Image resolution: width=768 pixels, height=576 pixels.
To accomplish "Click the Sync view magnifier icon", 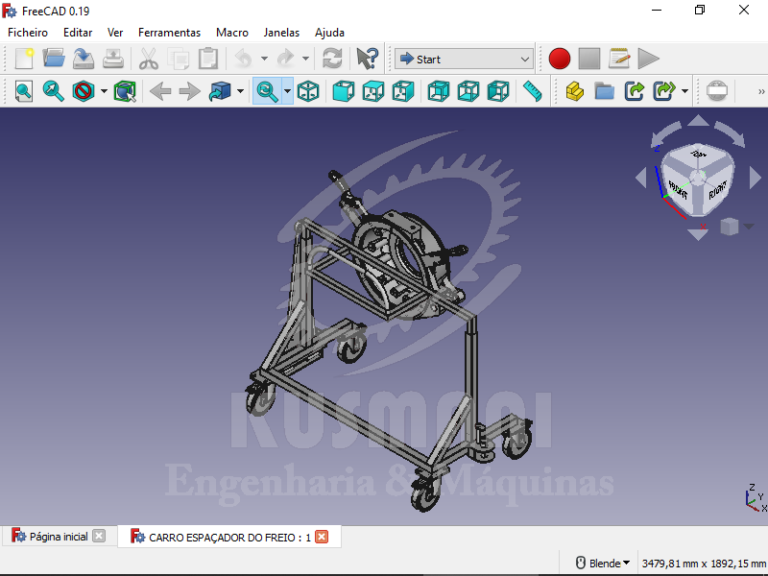I will (267, 91).
